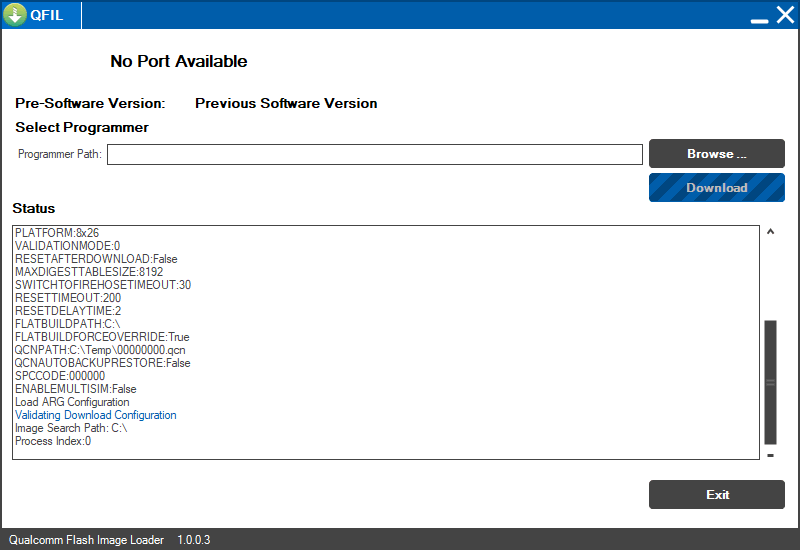Select the Validating Download Configuration log line
Viewport: 800px width, 550px height.
tap(95, 415)
